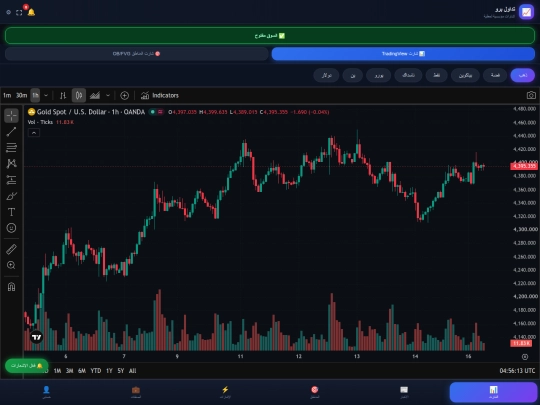This screenshot has height=405, width=540.
Task: Select the oil (نفط) asset chip
Action: (436, 75)
